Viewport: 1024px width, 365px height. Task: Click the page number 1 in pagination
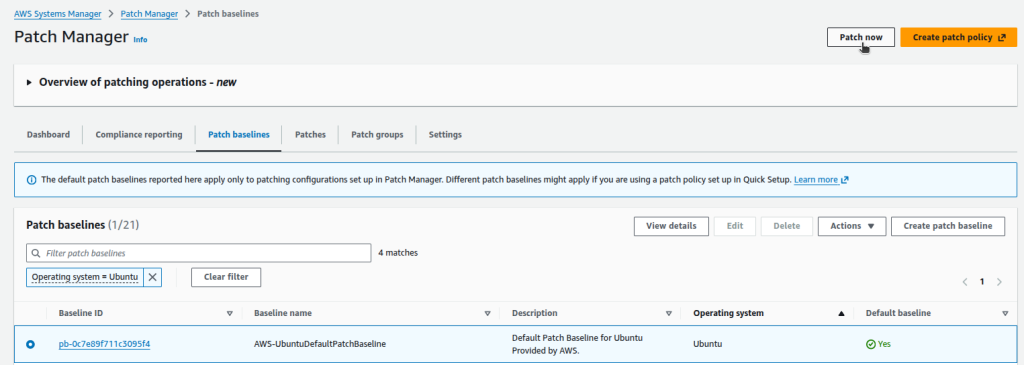click(982, 282)
